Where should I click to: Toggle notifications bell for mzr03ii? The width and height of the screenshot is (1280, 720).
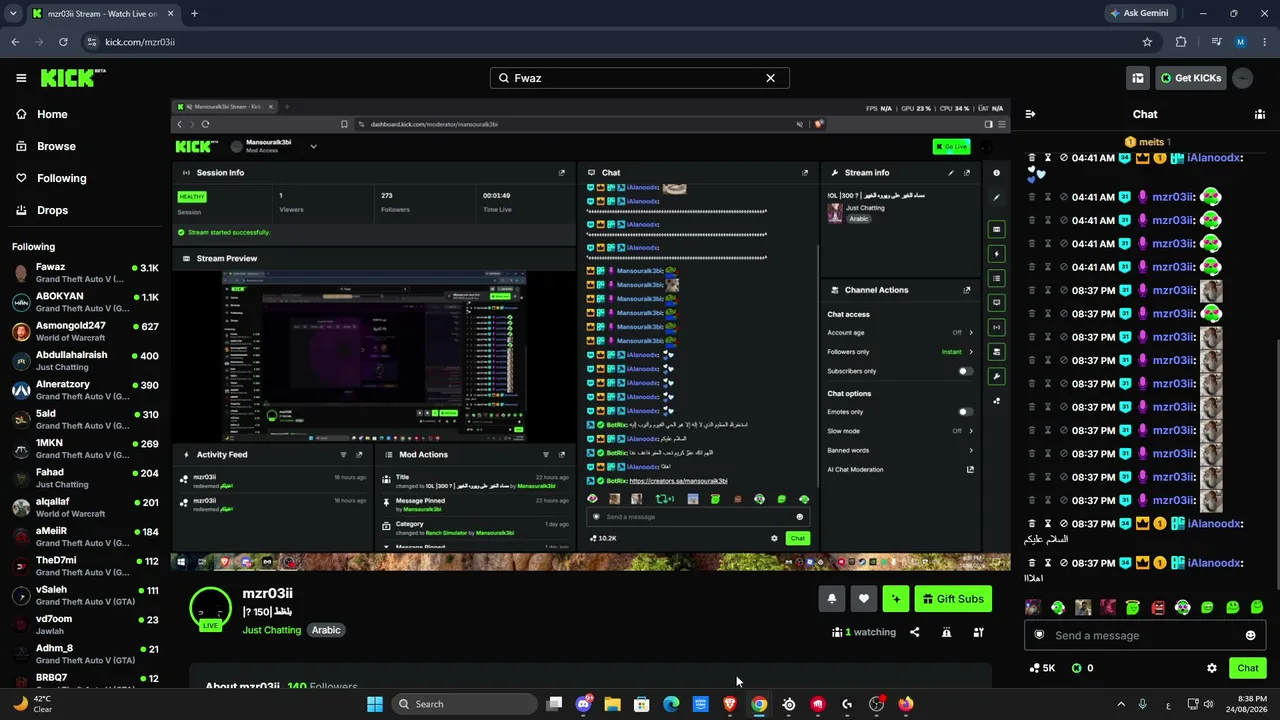coord(831,599)
